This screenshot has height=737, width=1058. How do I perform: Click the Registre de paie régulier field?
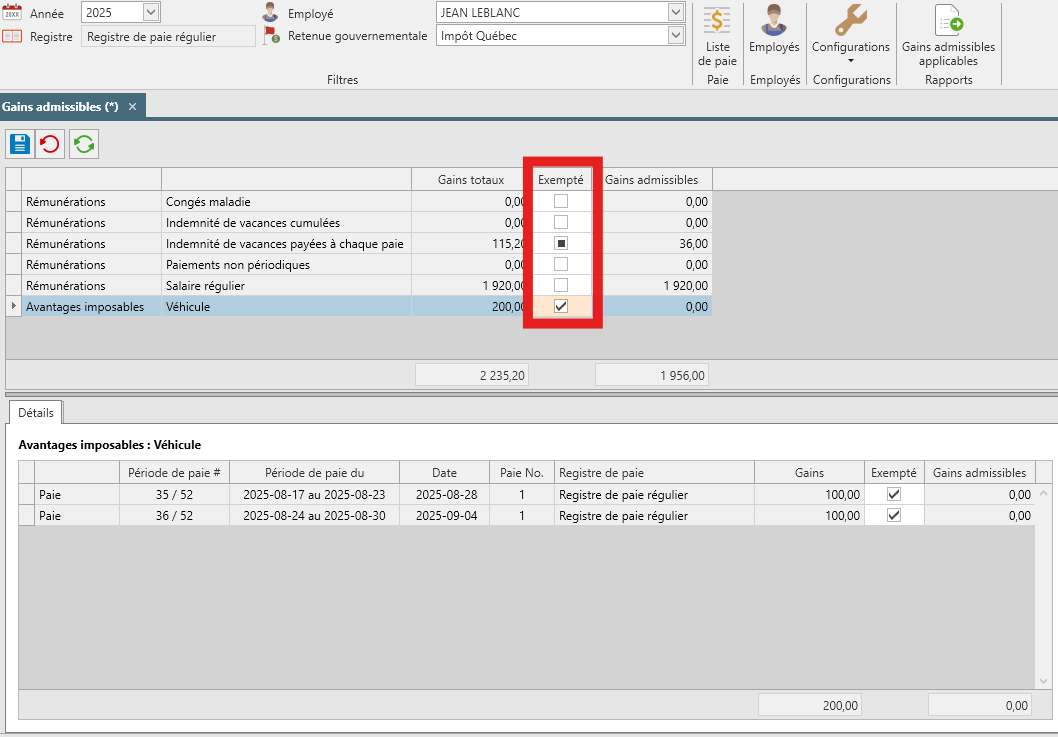(x=168, y=36)
